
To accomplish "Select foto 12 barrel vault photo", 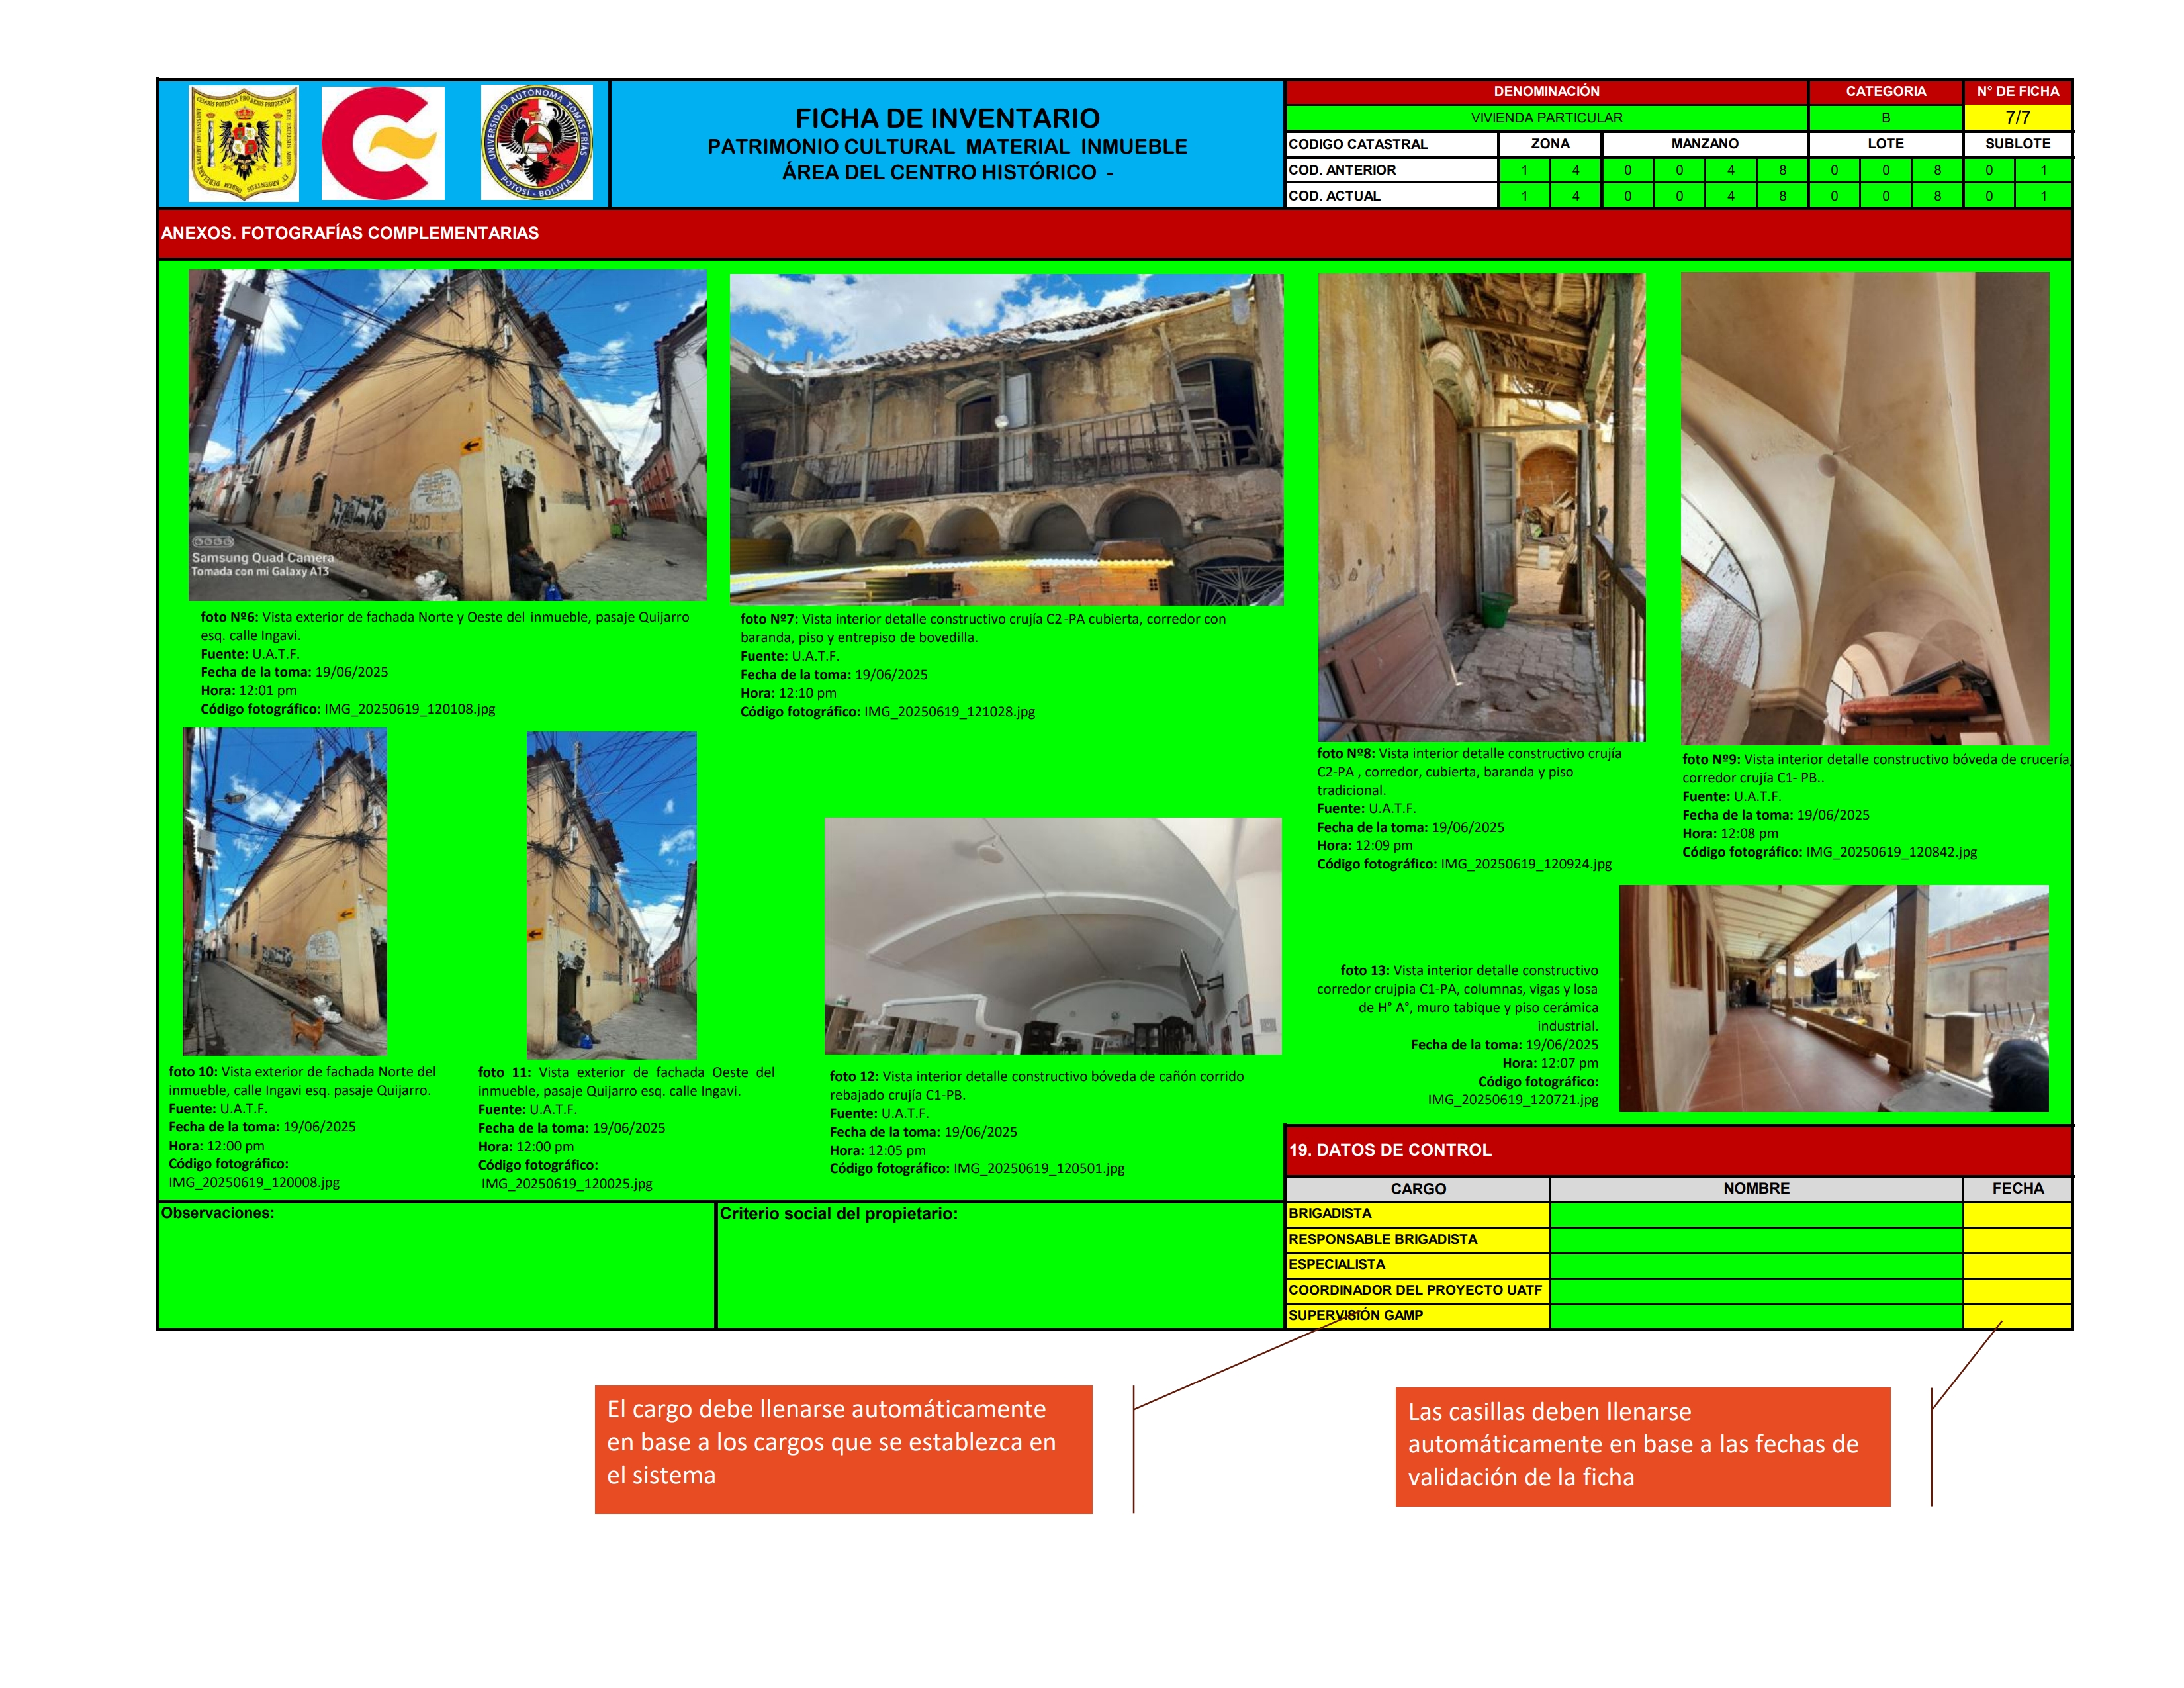I will click(1053, 936).
